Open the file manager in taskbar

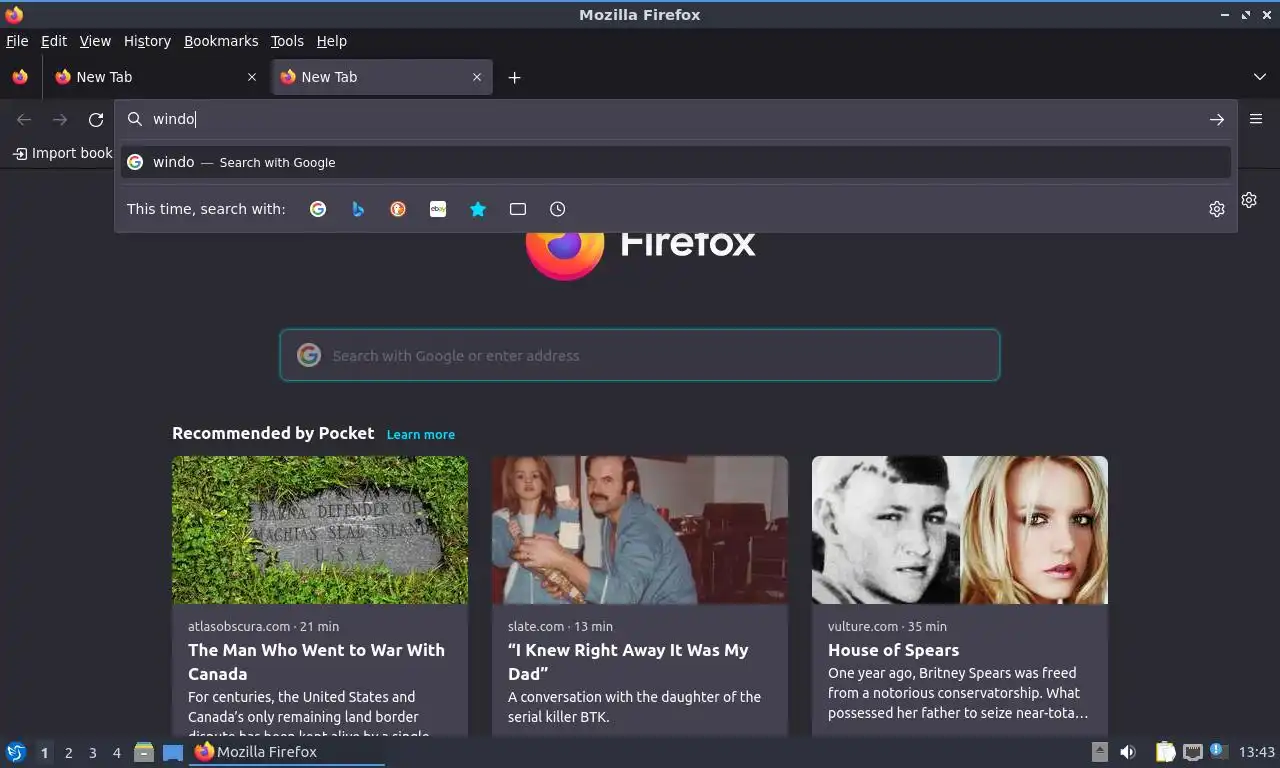(144, 752)
